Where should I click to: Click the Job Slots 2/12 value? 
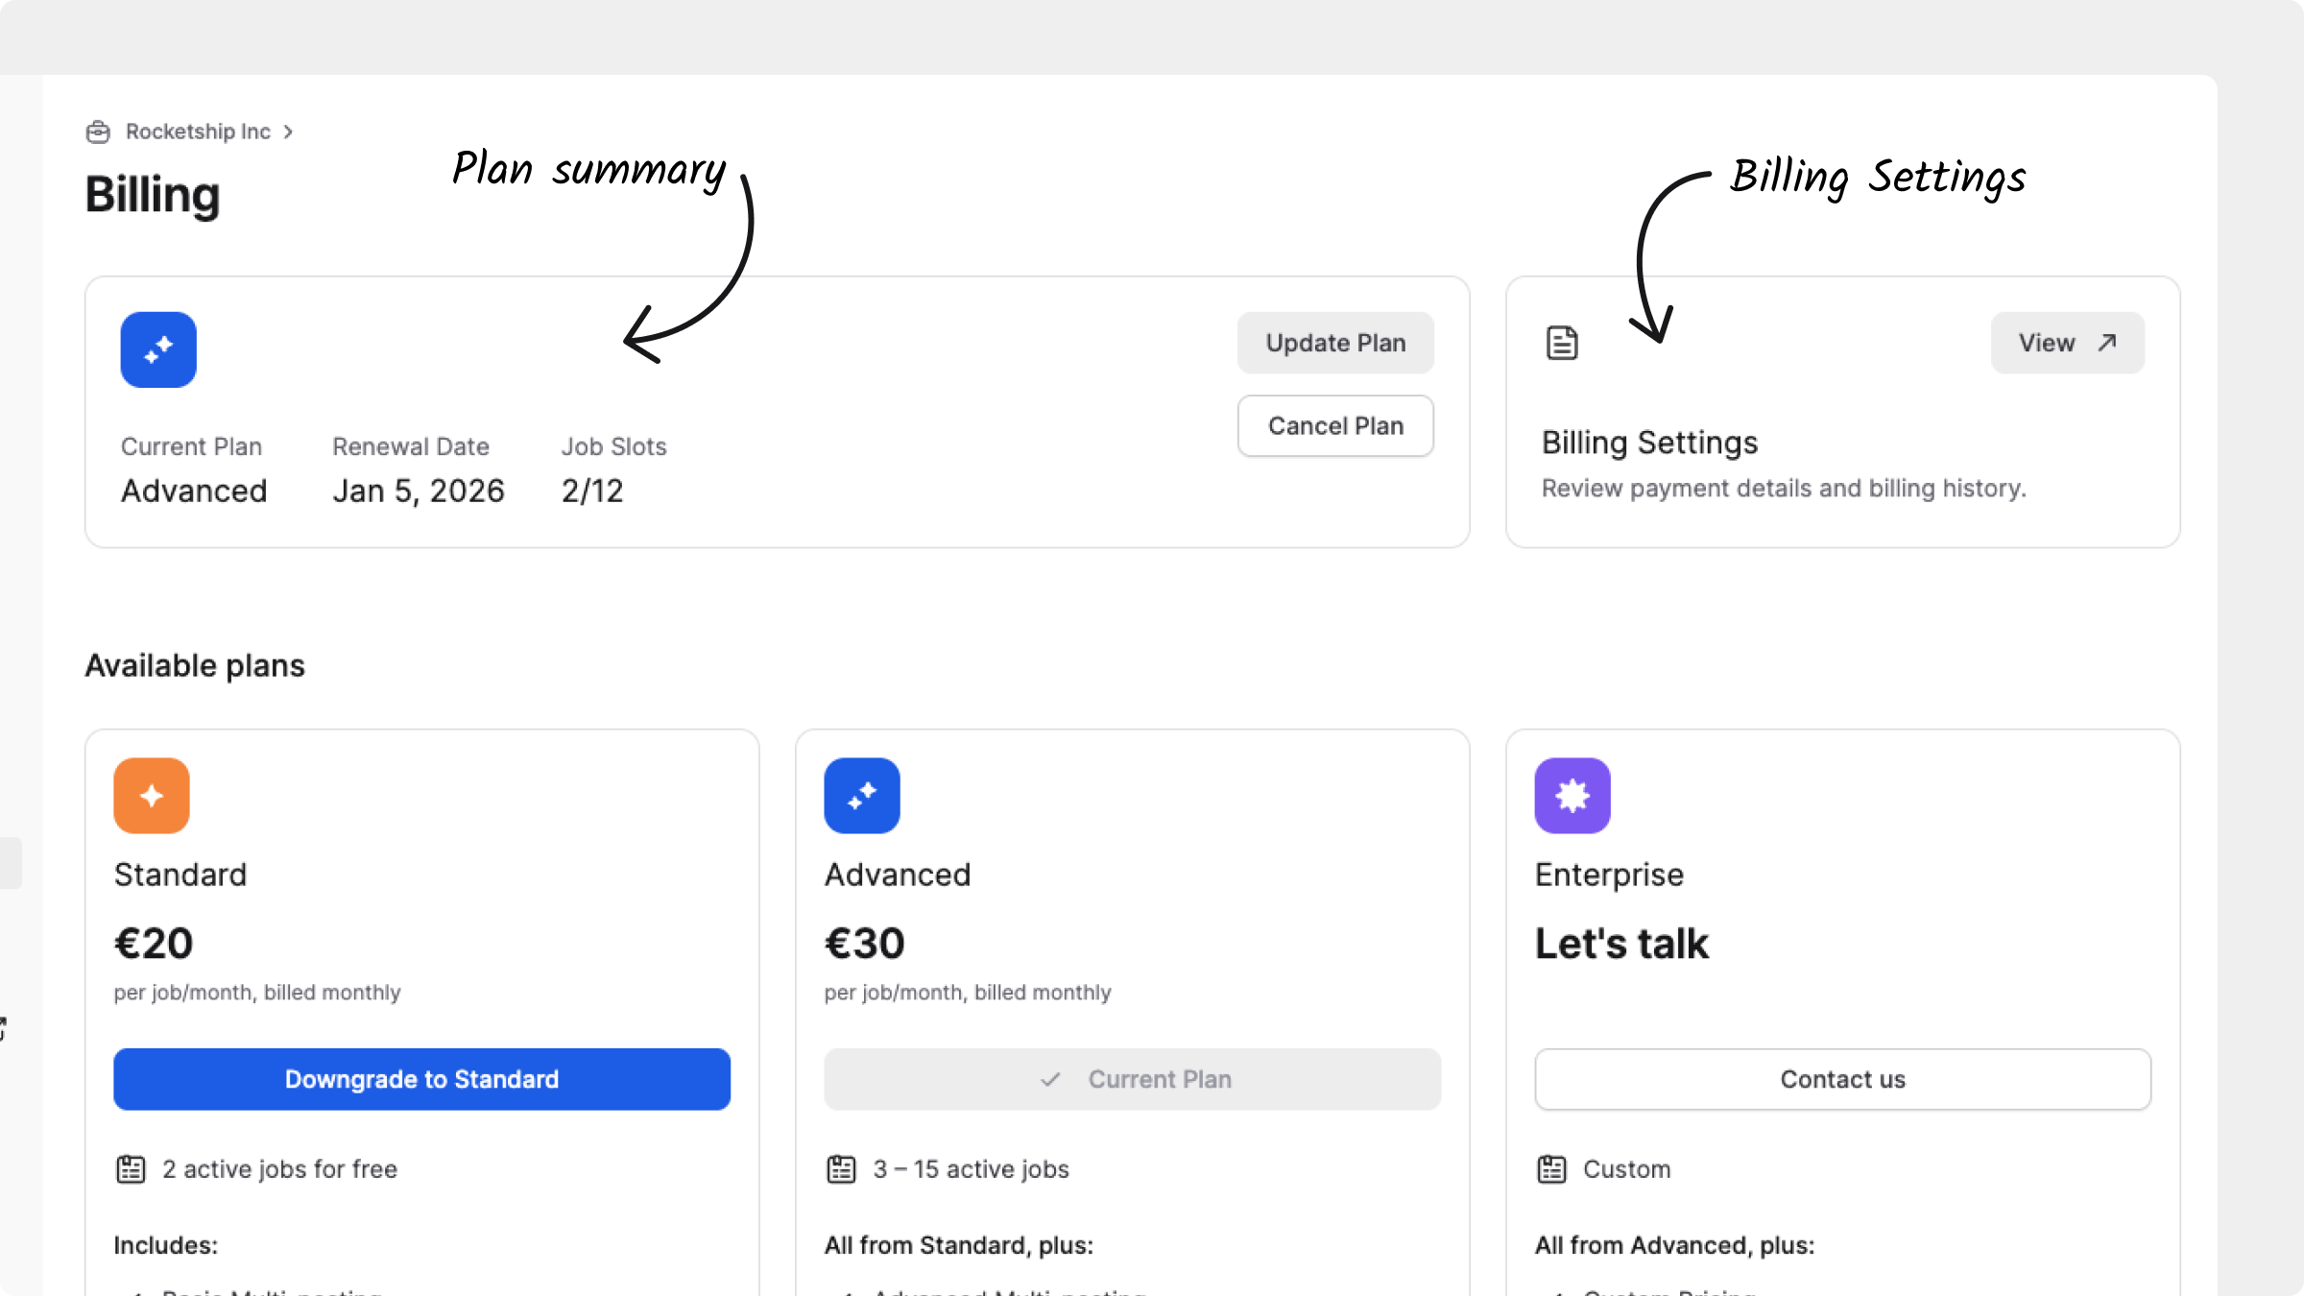[592, 491]
